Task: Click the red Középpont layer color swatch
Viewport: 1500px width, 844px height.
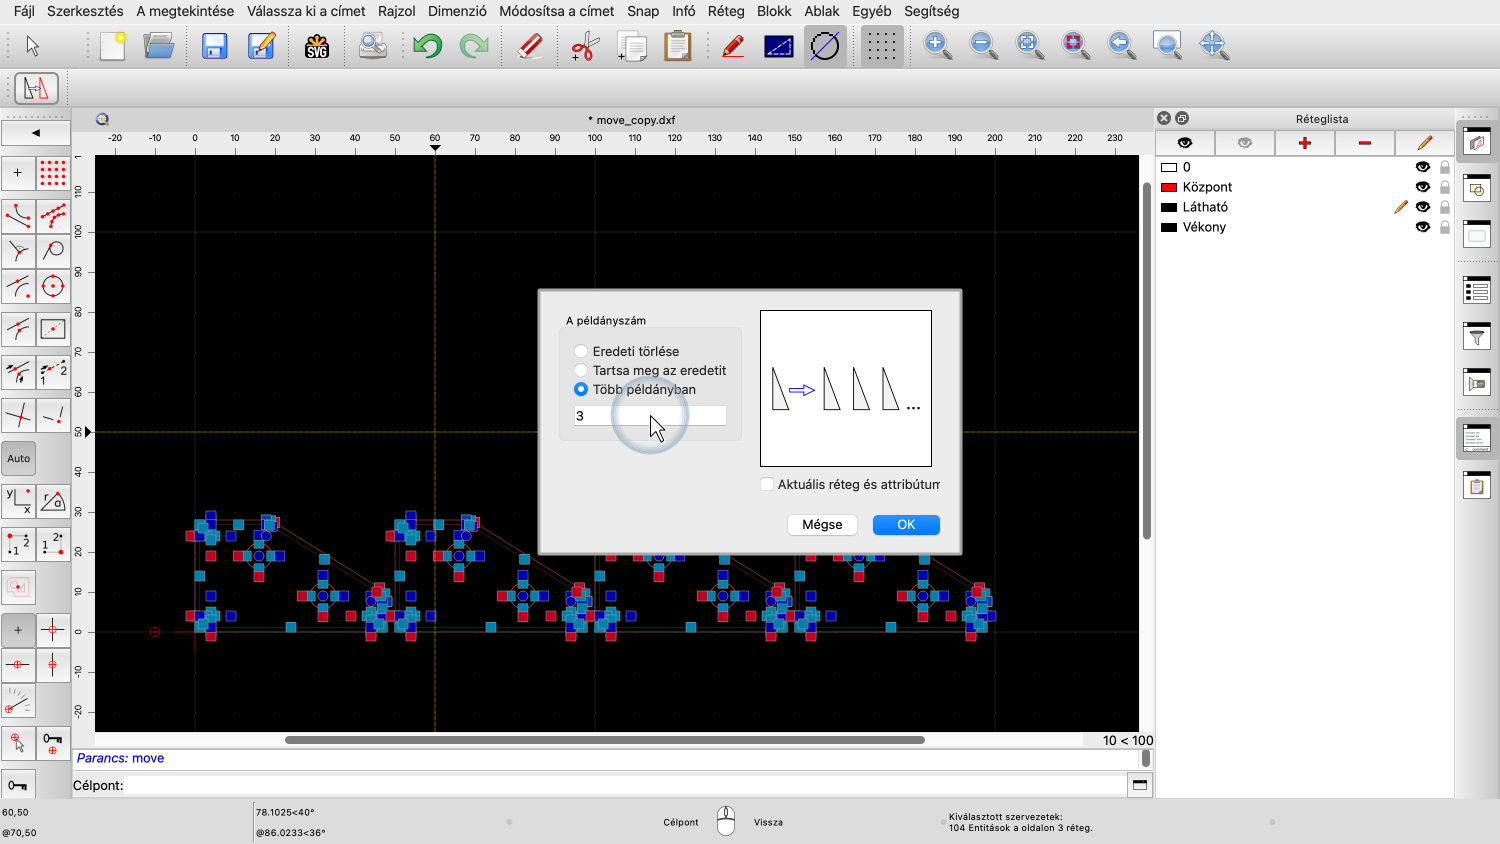Action: click(1168, 187)
